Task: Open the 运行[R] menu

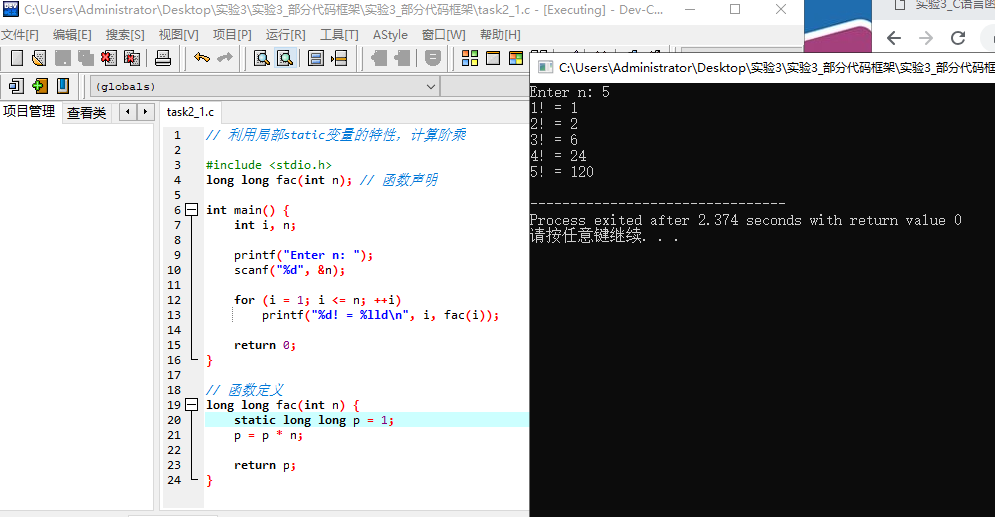Action: (286, 35)
